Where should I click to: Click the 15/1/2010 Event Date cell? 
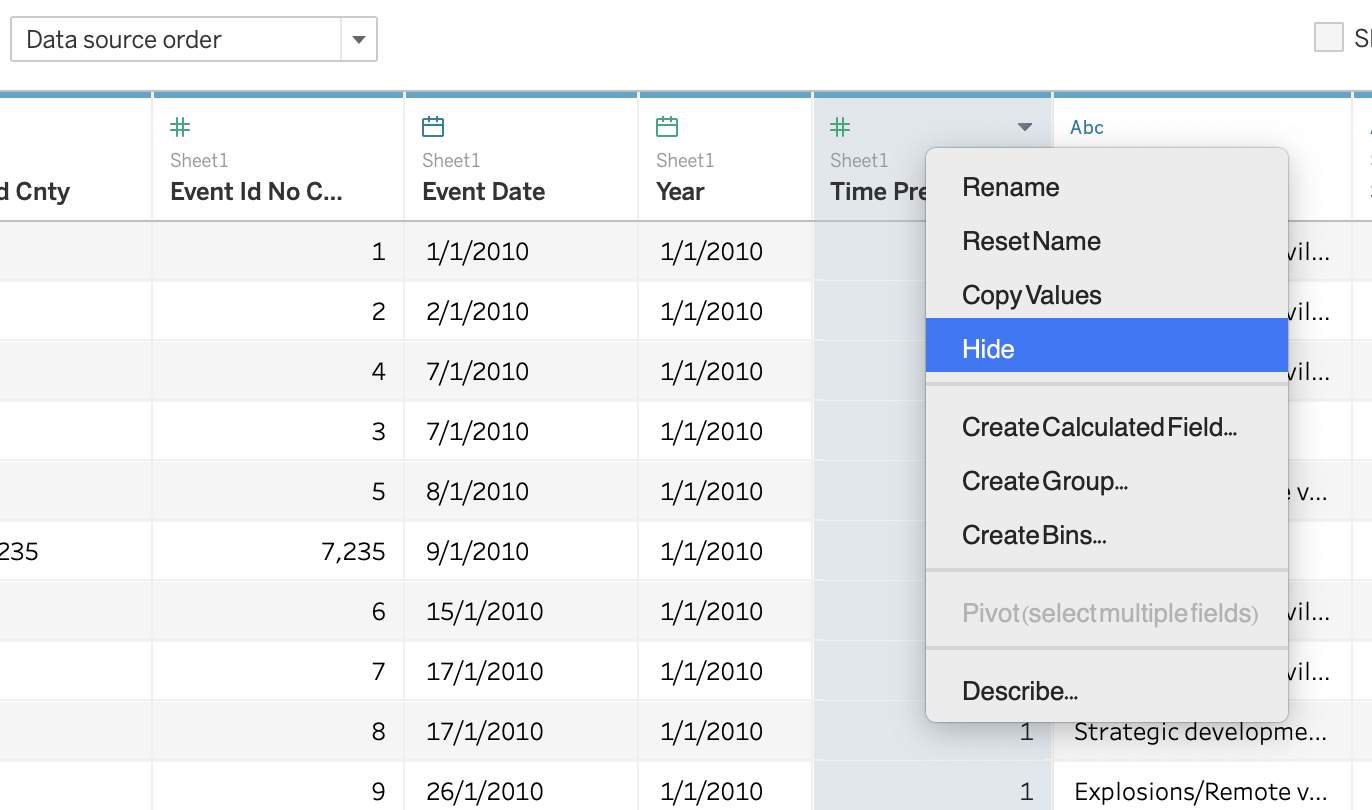(x=484, y=611)
